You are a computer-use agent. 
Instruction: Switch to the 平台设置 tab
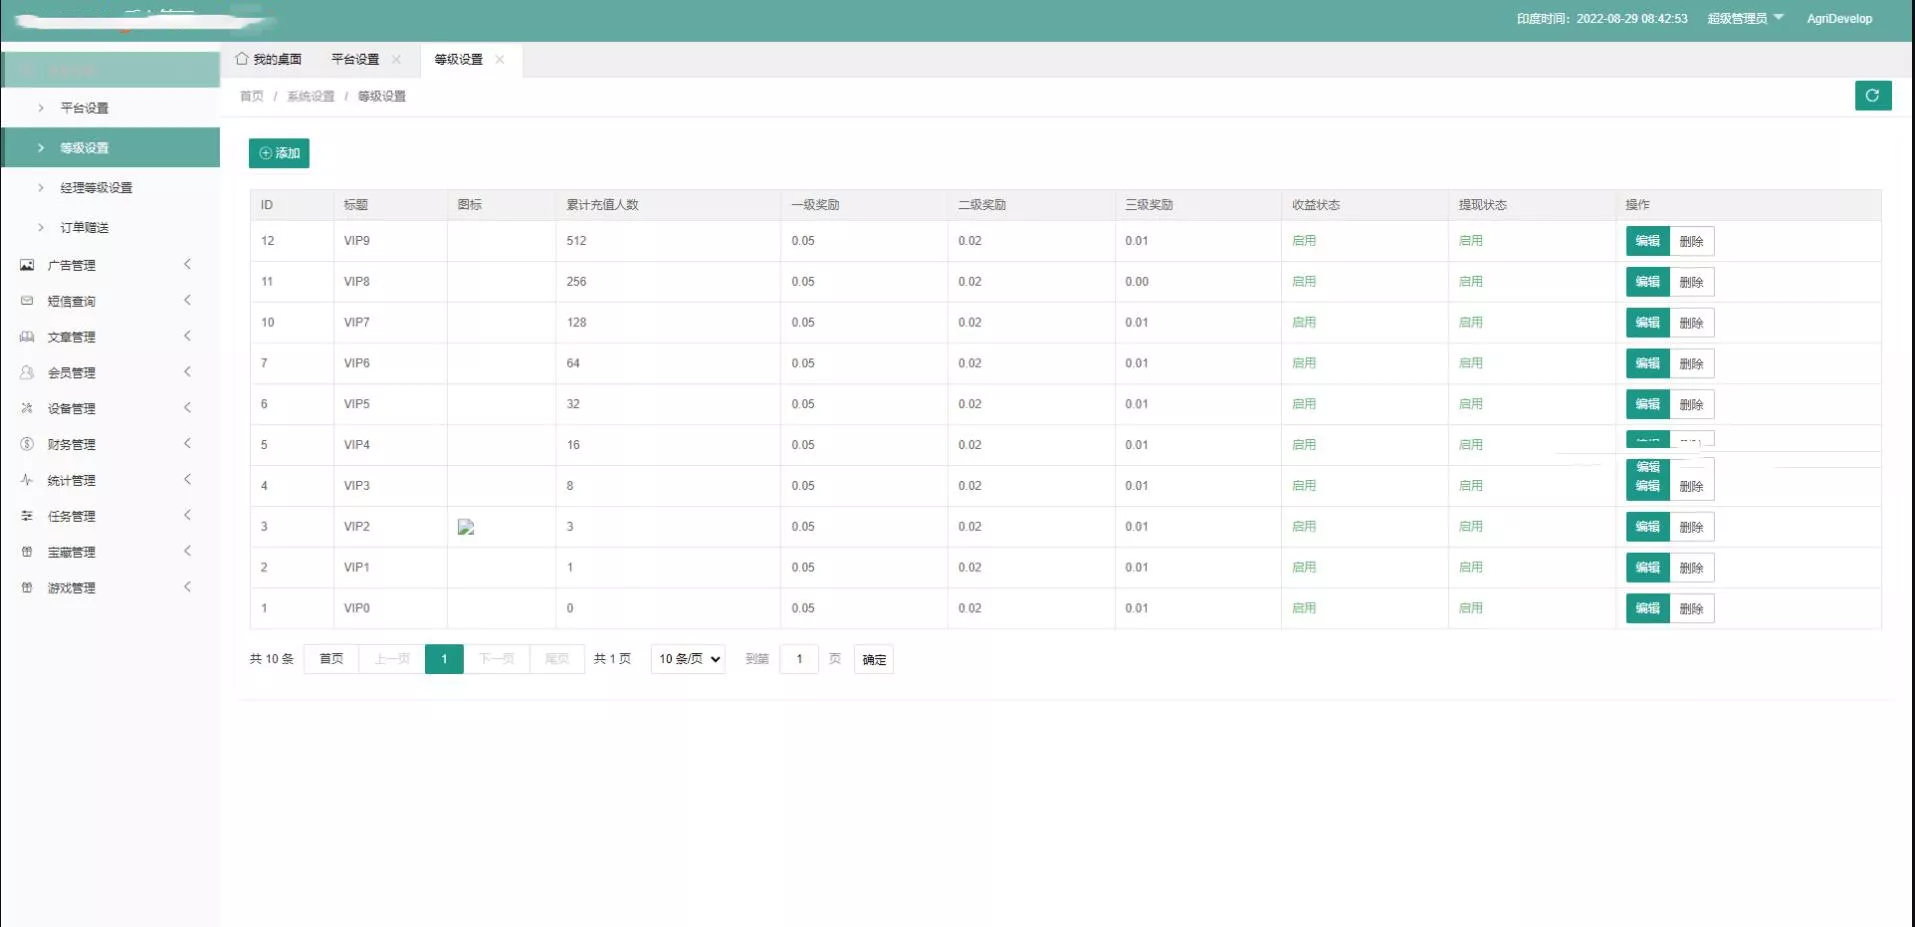(355, 59)
